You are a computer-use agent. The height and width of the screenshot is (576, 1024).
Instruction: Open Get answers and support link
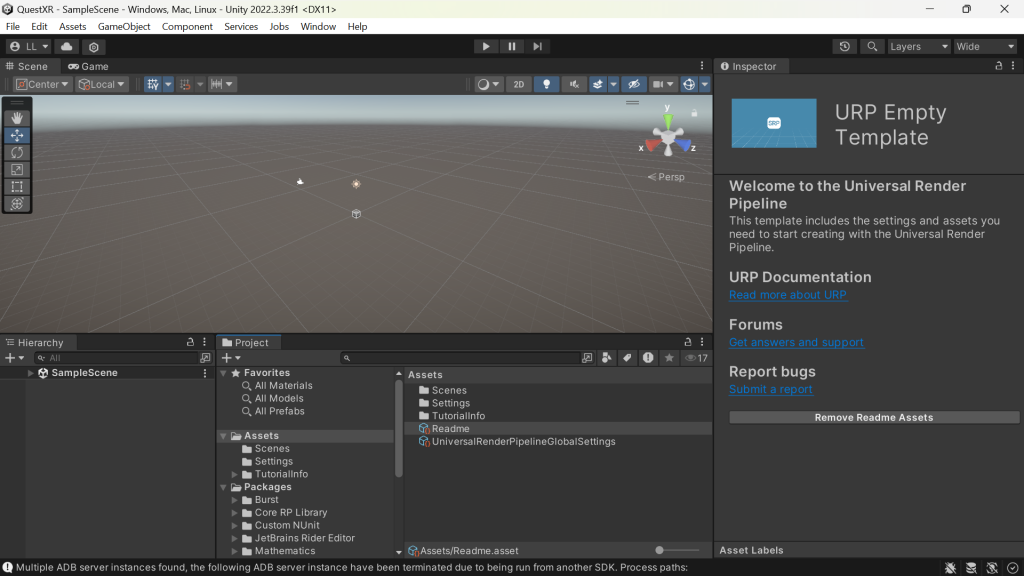(796, 342)
